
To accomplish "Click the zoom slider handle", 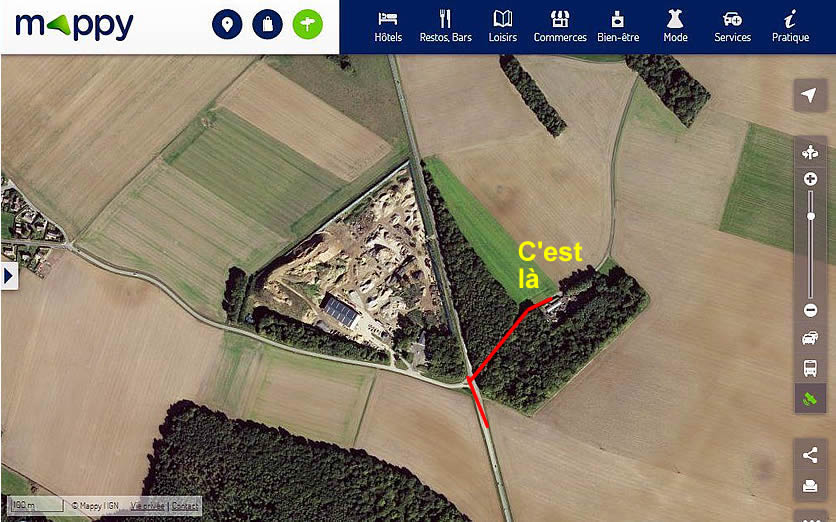I will (810, 216).
